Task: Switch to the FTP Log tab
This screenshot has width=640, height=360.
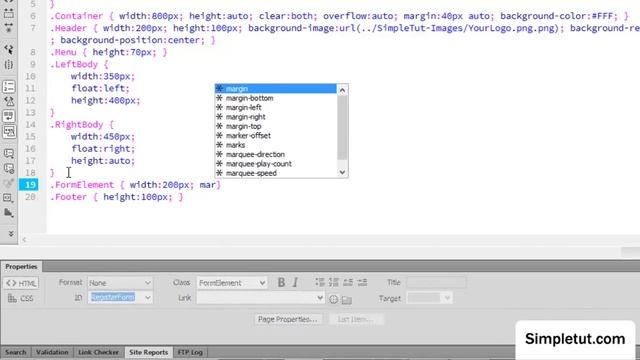Action: pyautogui.click(x=190, y=352)
